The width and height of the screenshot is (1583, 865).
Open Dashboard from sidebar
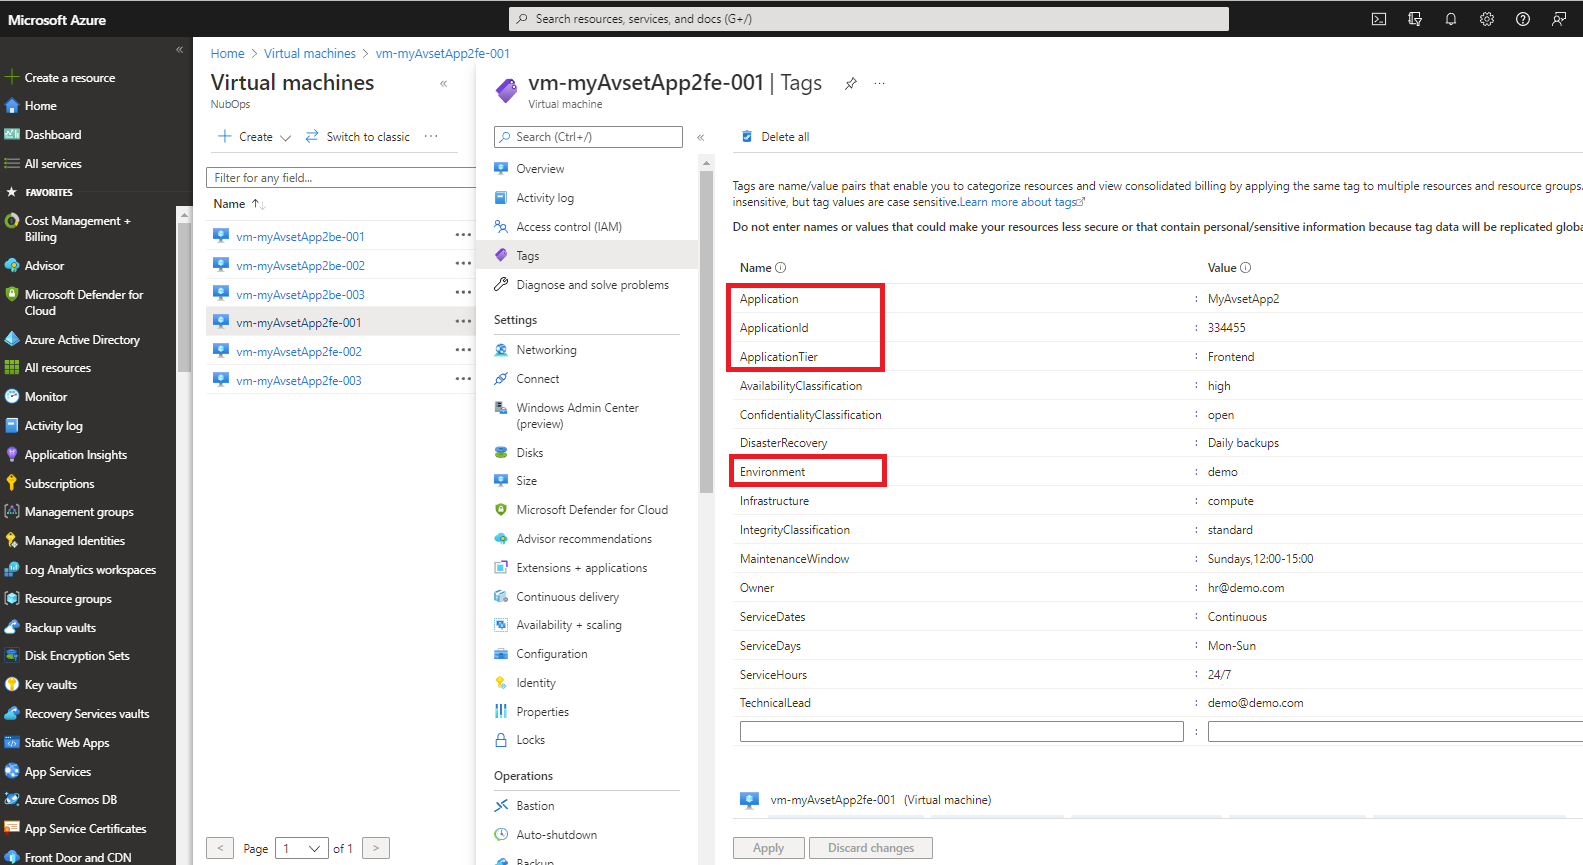pyautogui.click(x=53, y=135)
